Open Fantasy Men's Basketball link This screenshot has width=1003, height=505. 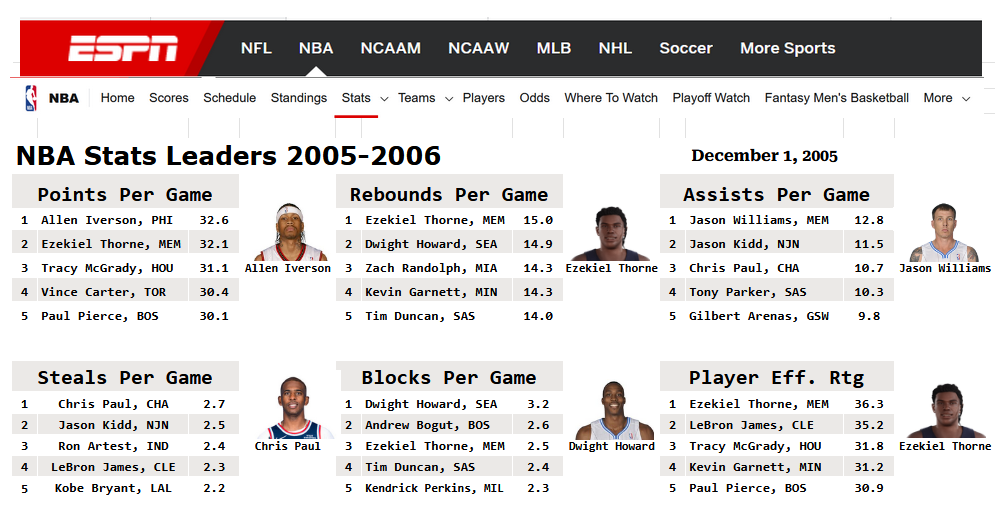click(837, 98)
